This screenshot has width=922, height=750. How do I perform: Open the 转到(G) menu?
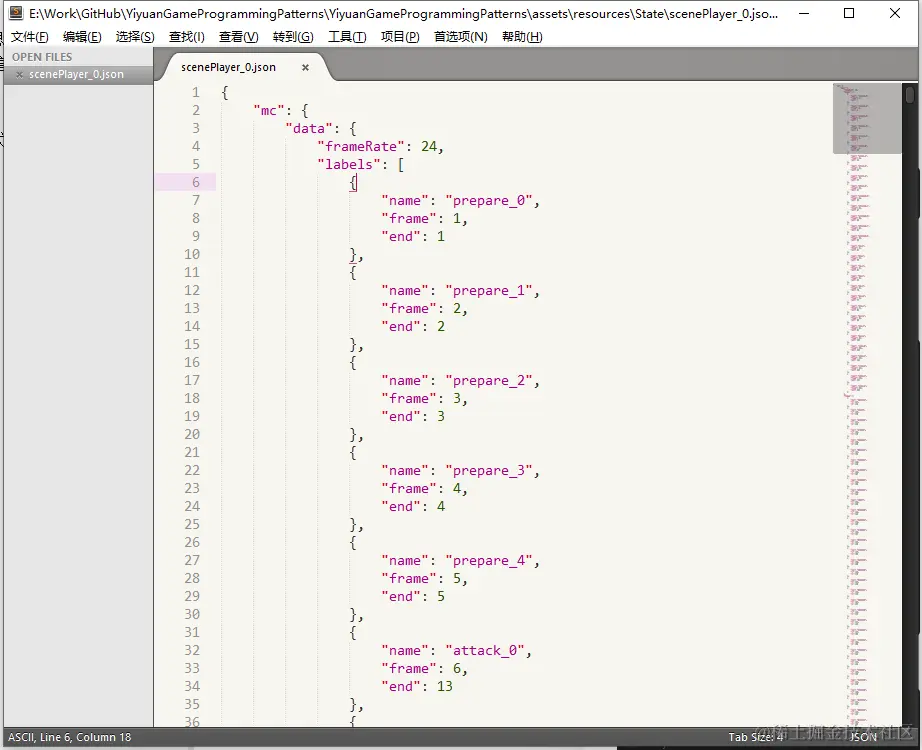click(293, 37)
